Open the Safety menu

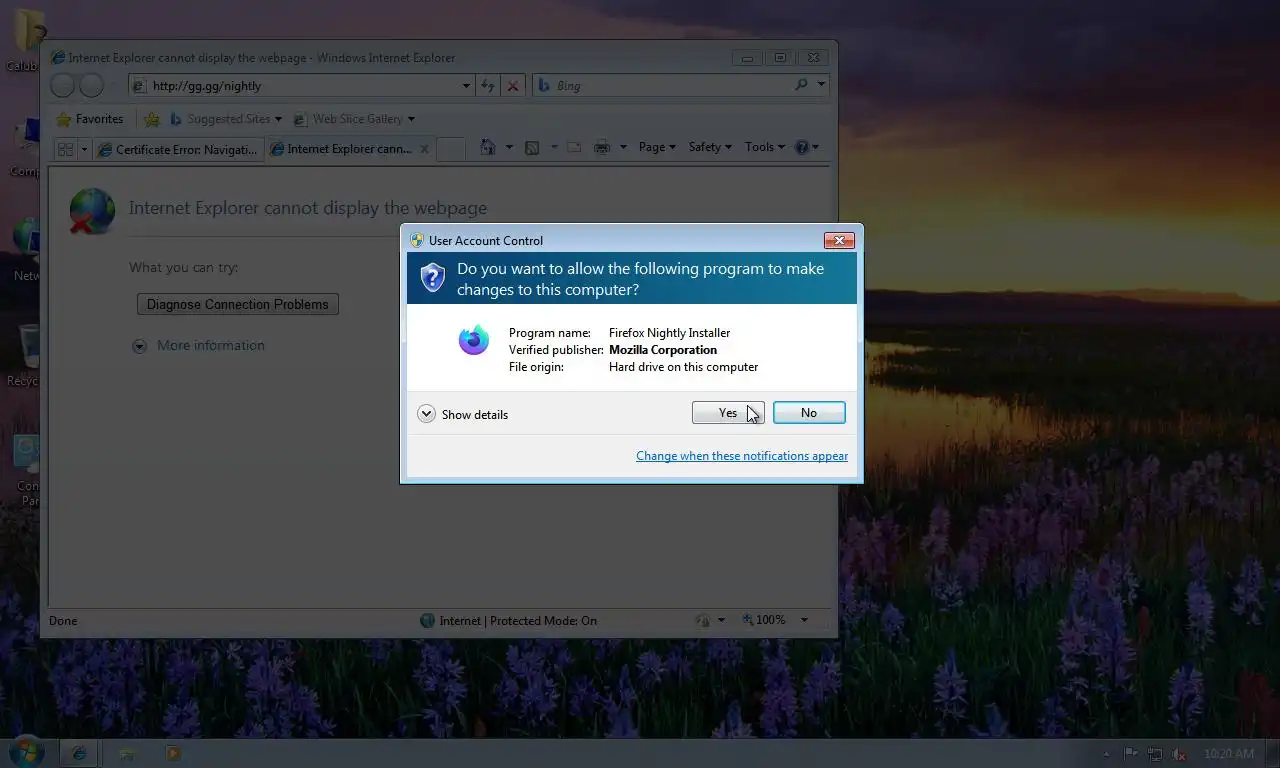click(x=710, y=147)
